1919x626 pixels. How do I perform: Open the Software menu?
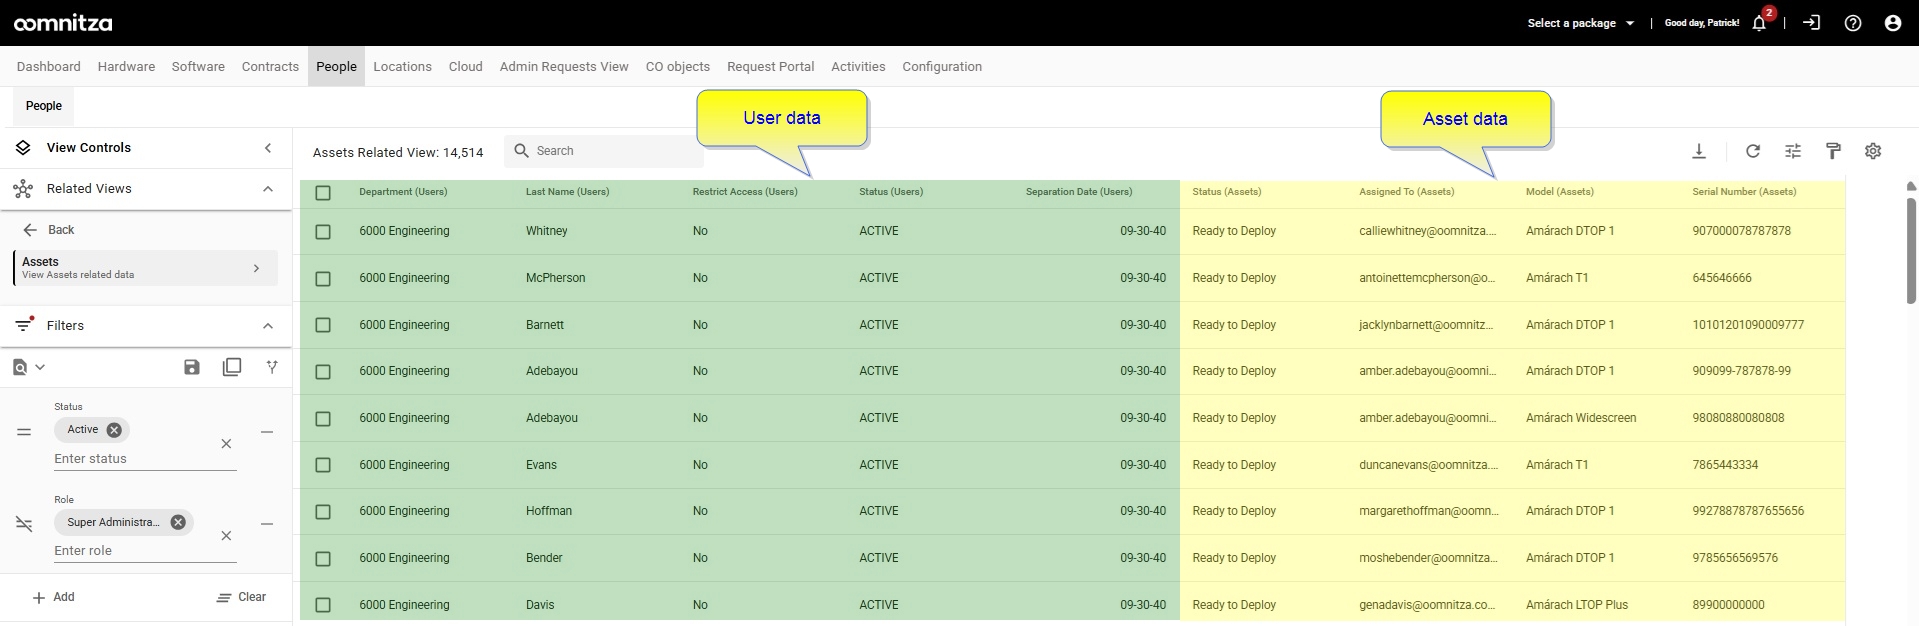(198, 67)
